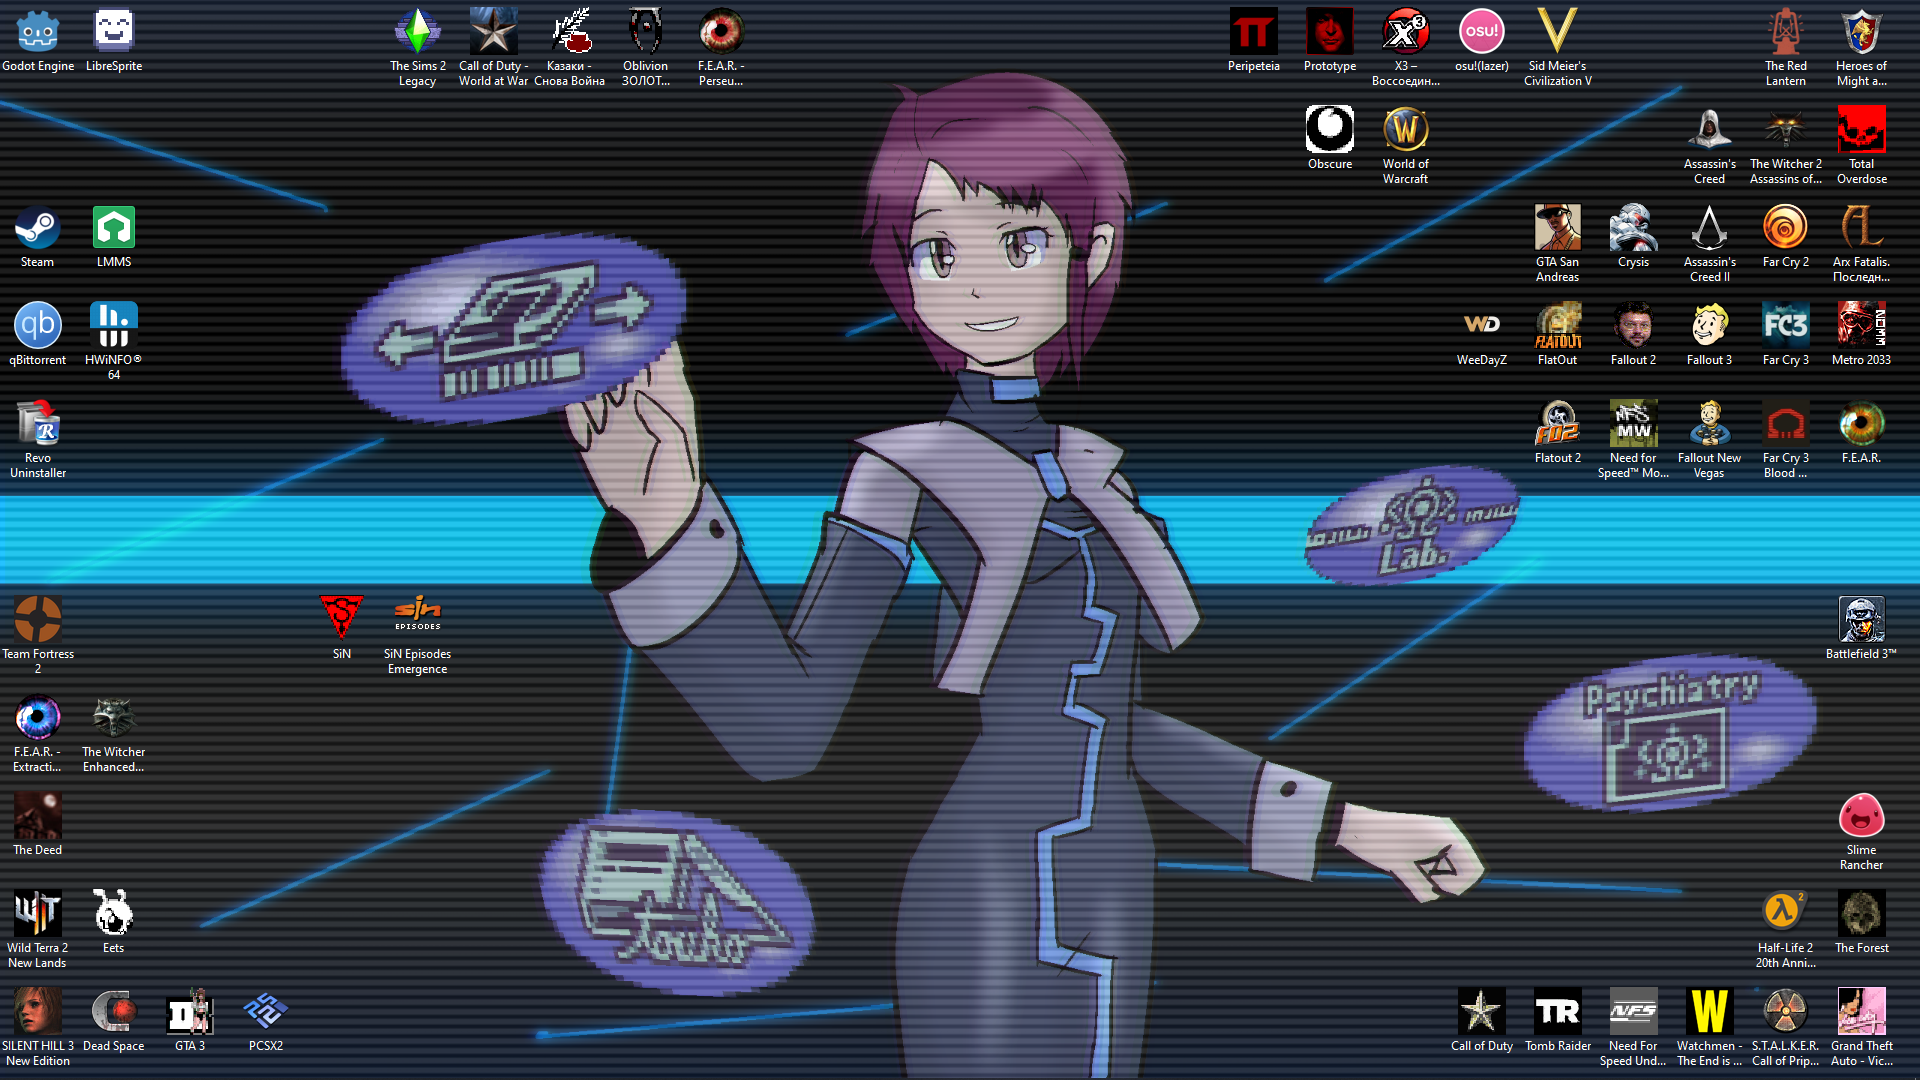
Task: Click Need for Speed Most Wanted icon
Action: click(1634, 439)
